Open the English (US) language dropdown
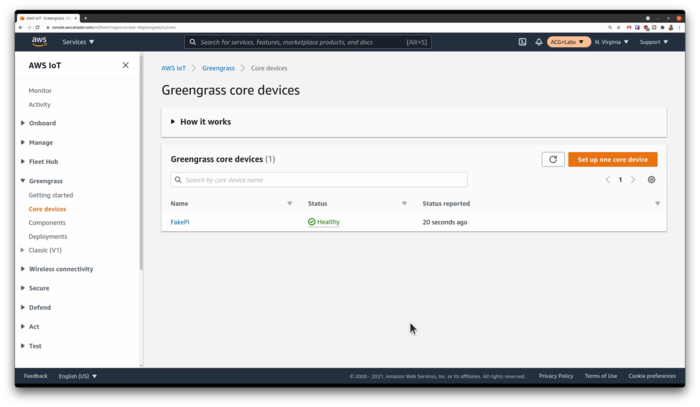700x407 pixels. [78, 376]
